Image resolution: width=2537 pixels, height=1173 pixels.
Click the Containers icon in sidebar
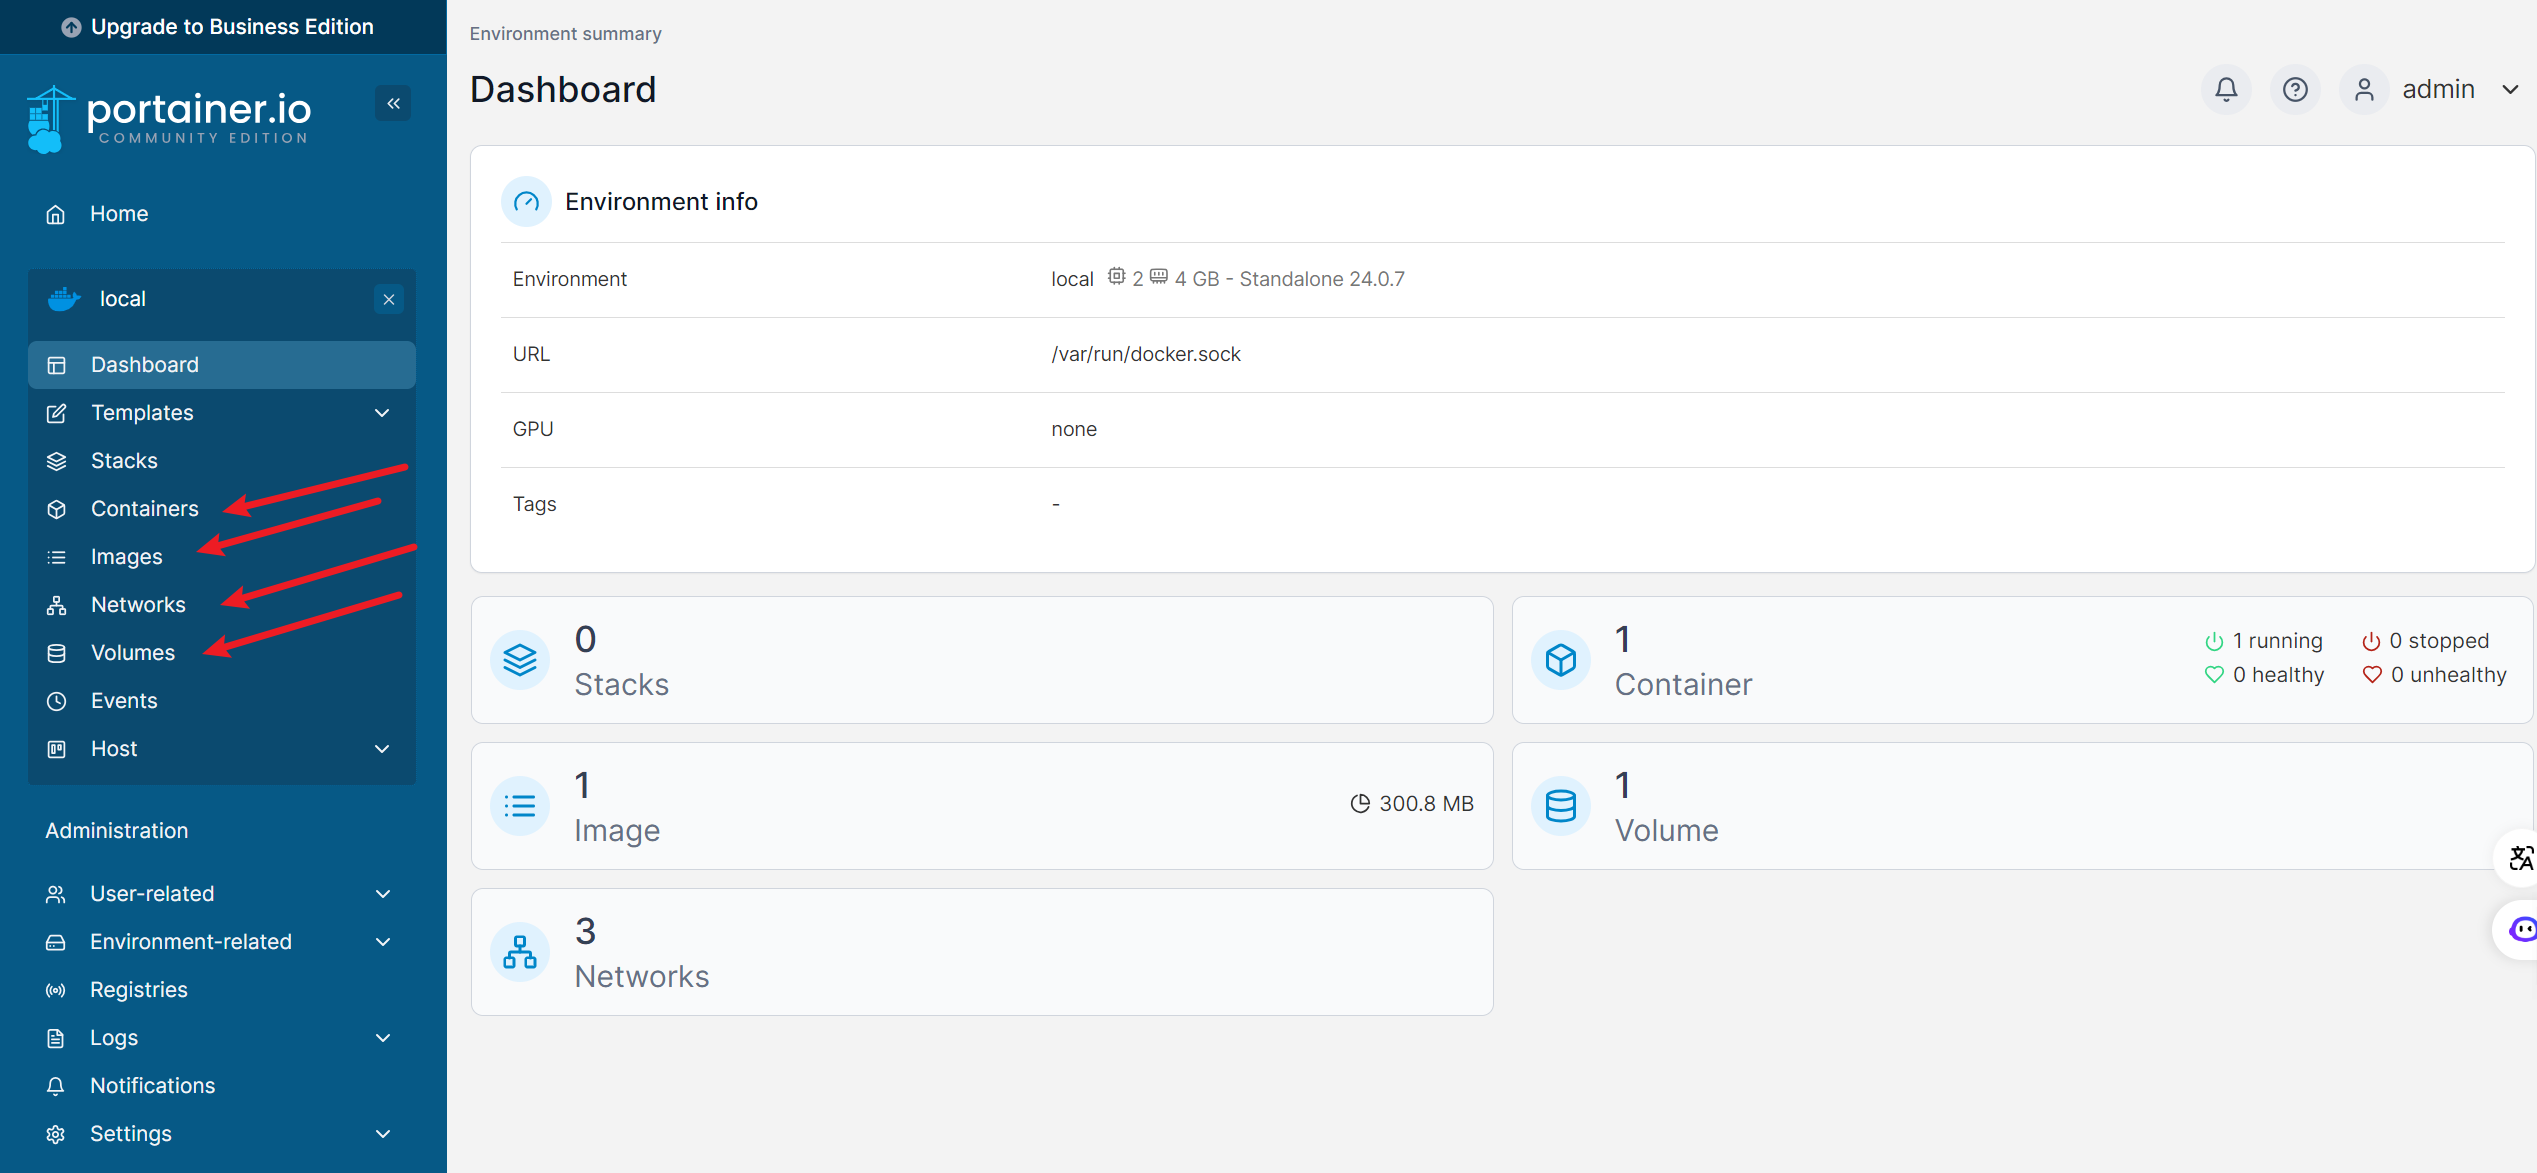[57, 506]
